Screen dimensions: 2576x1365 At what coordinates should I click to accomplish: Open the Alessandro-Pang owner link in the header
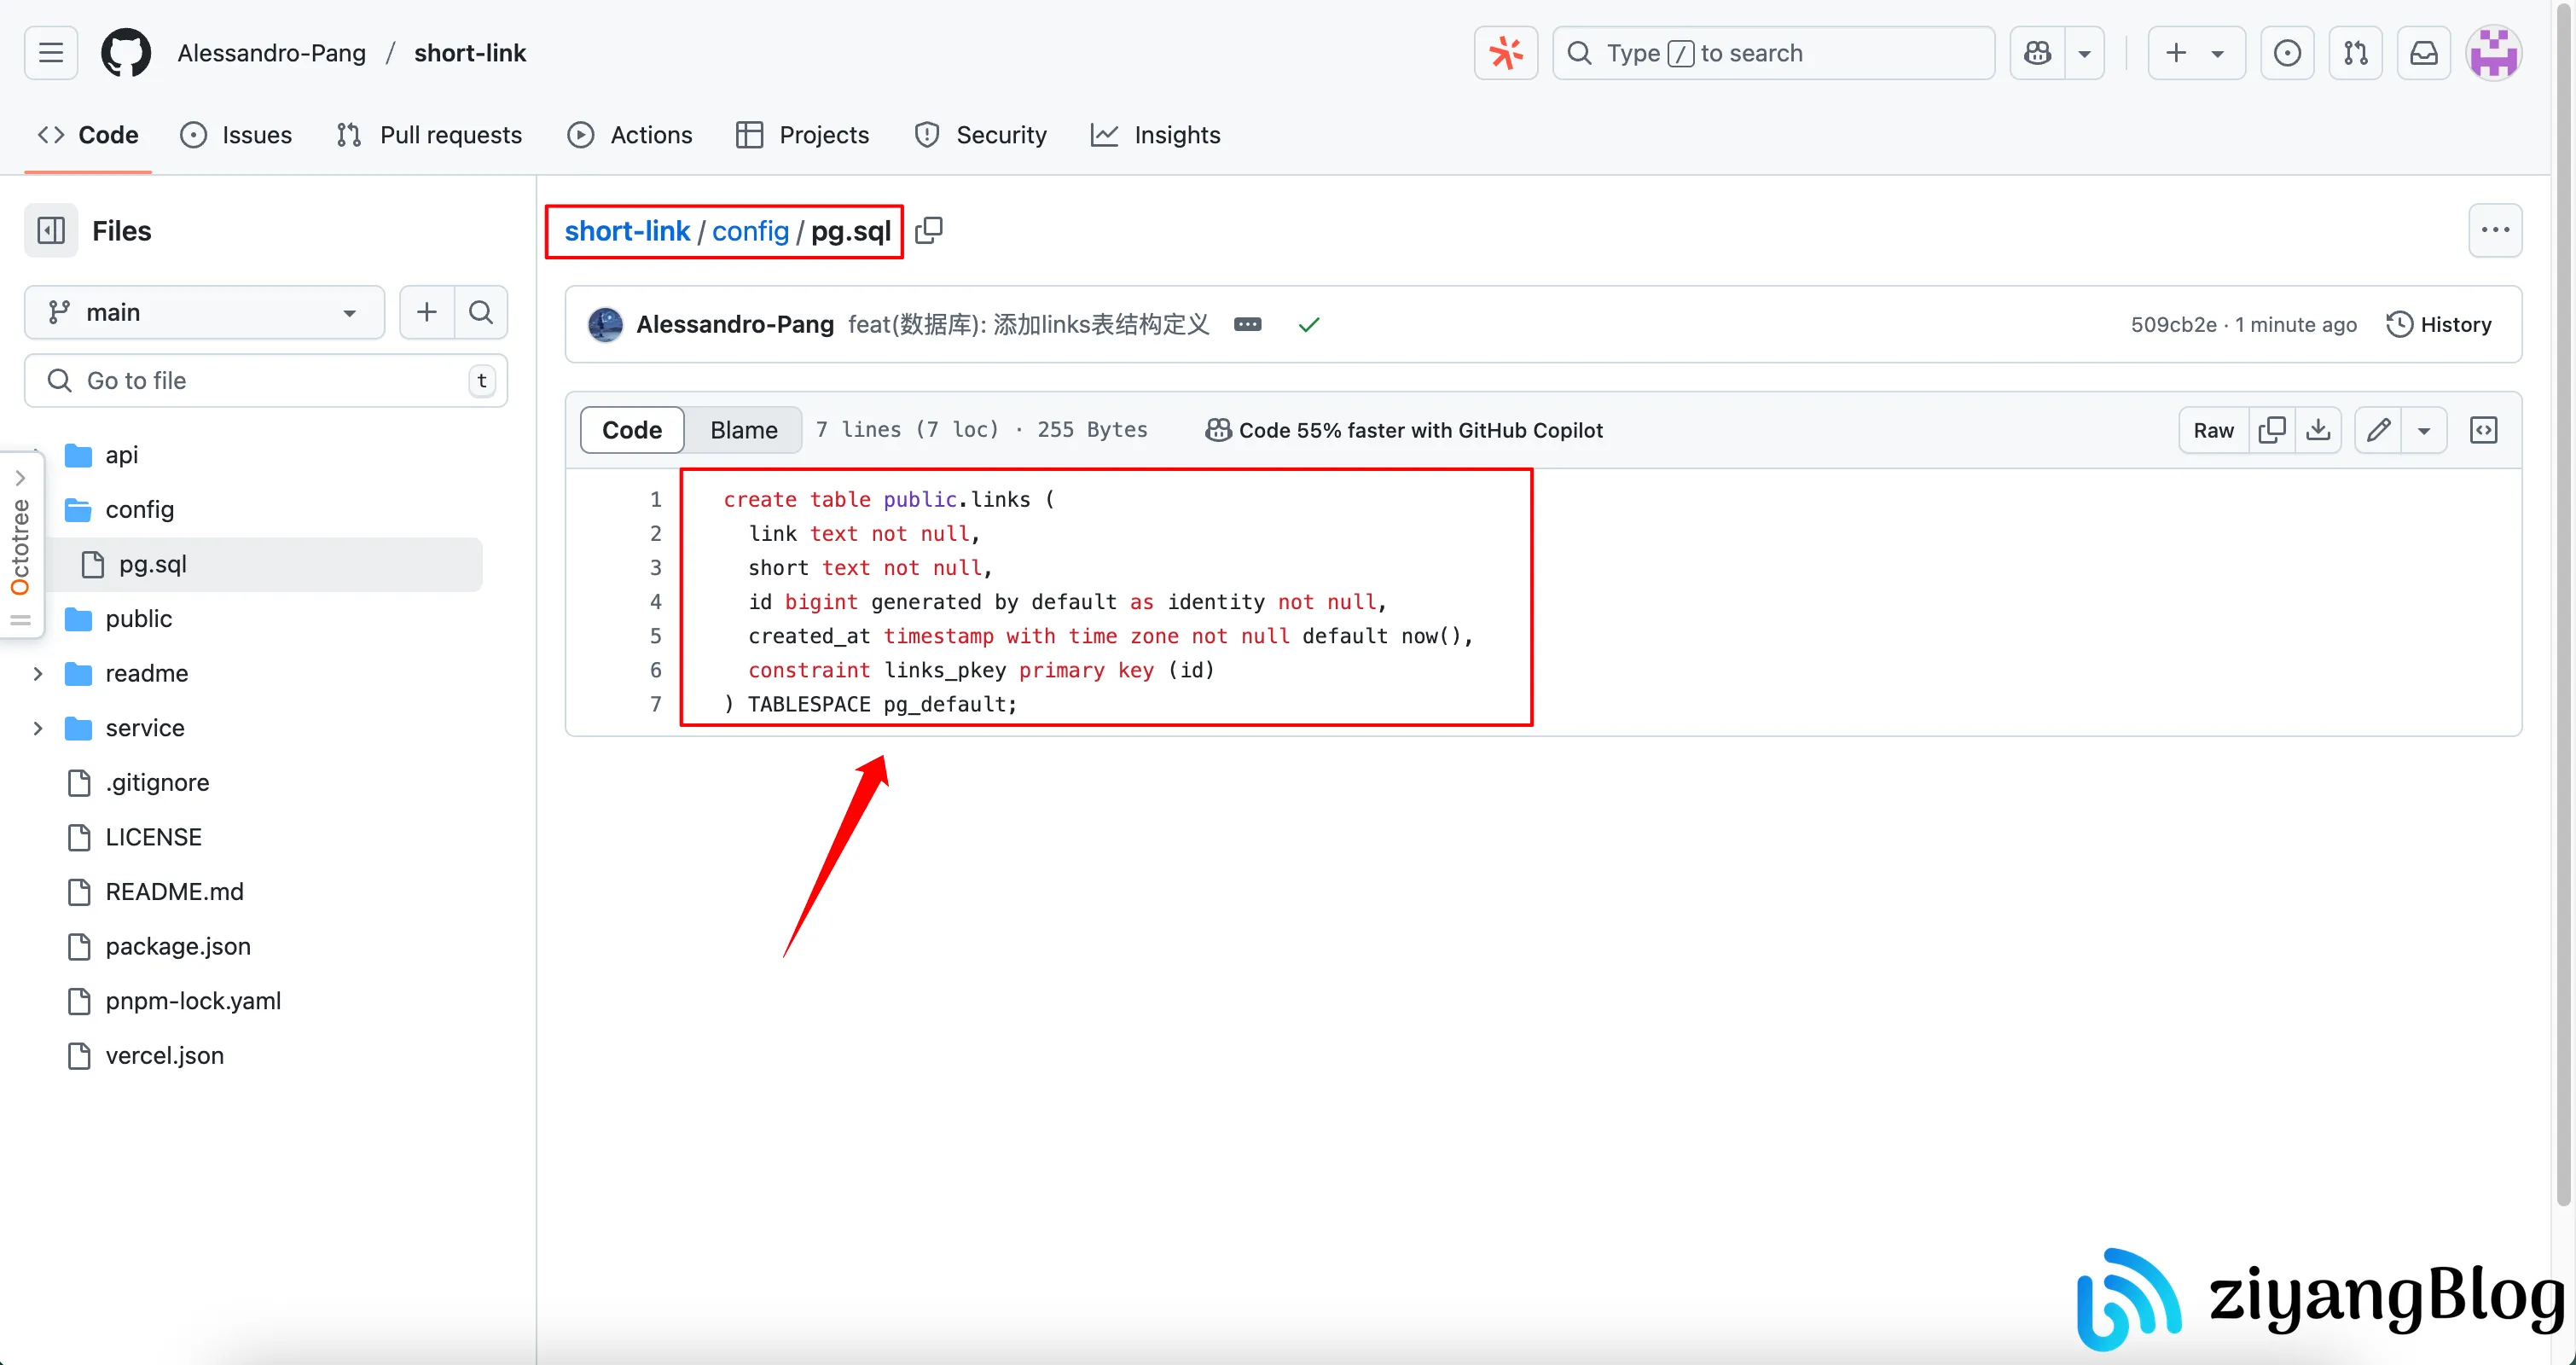[272, 53]
